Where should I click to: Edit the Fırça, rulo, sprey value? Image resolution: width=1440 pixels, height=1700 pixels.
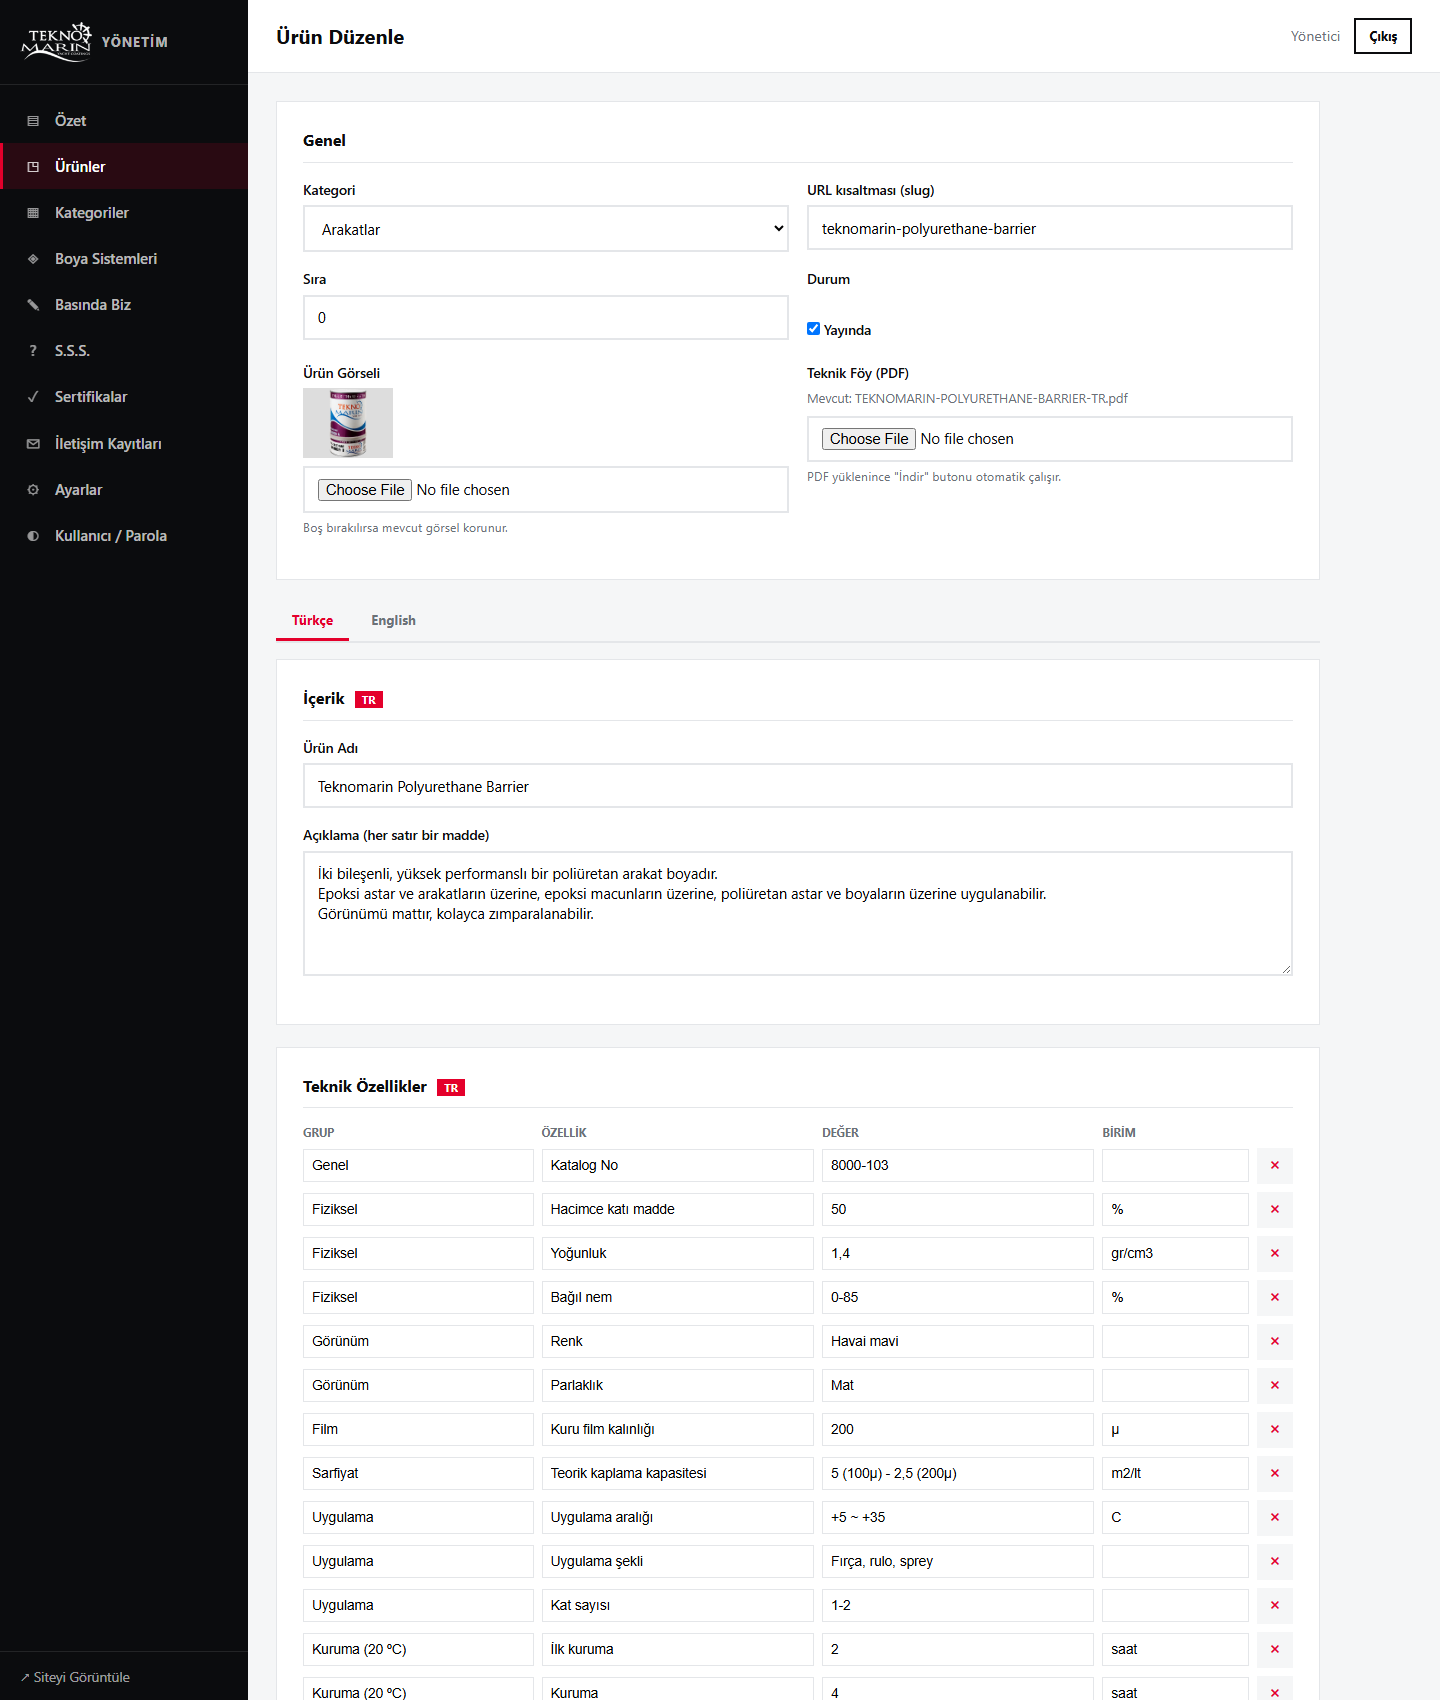958,1561
